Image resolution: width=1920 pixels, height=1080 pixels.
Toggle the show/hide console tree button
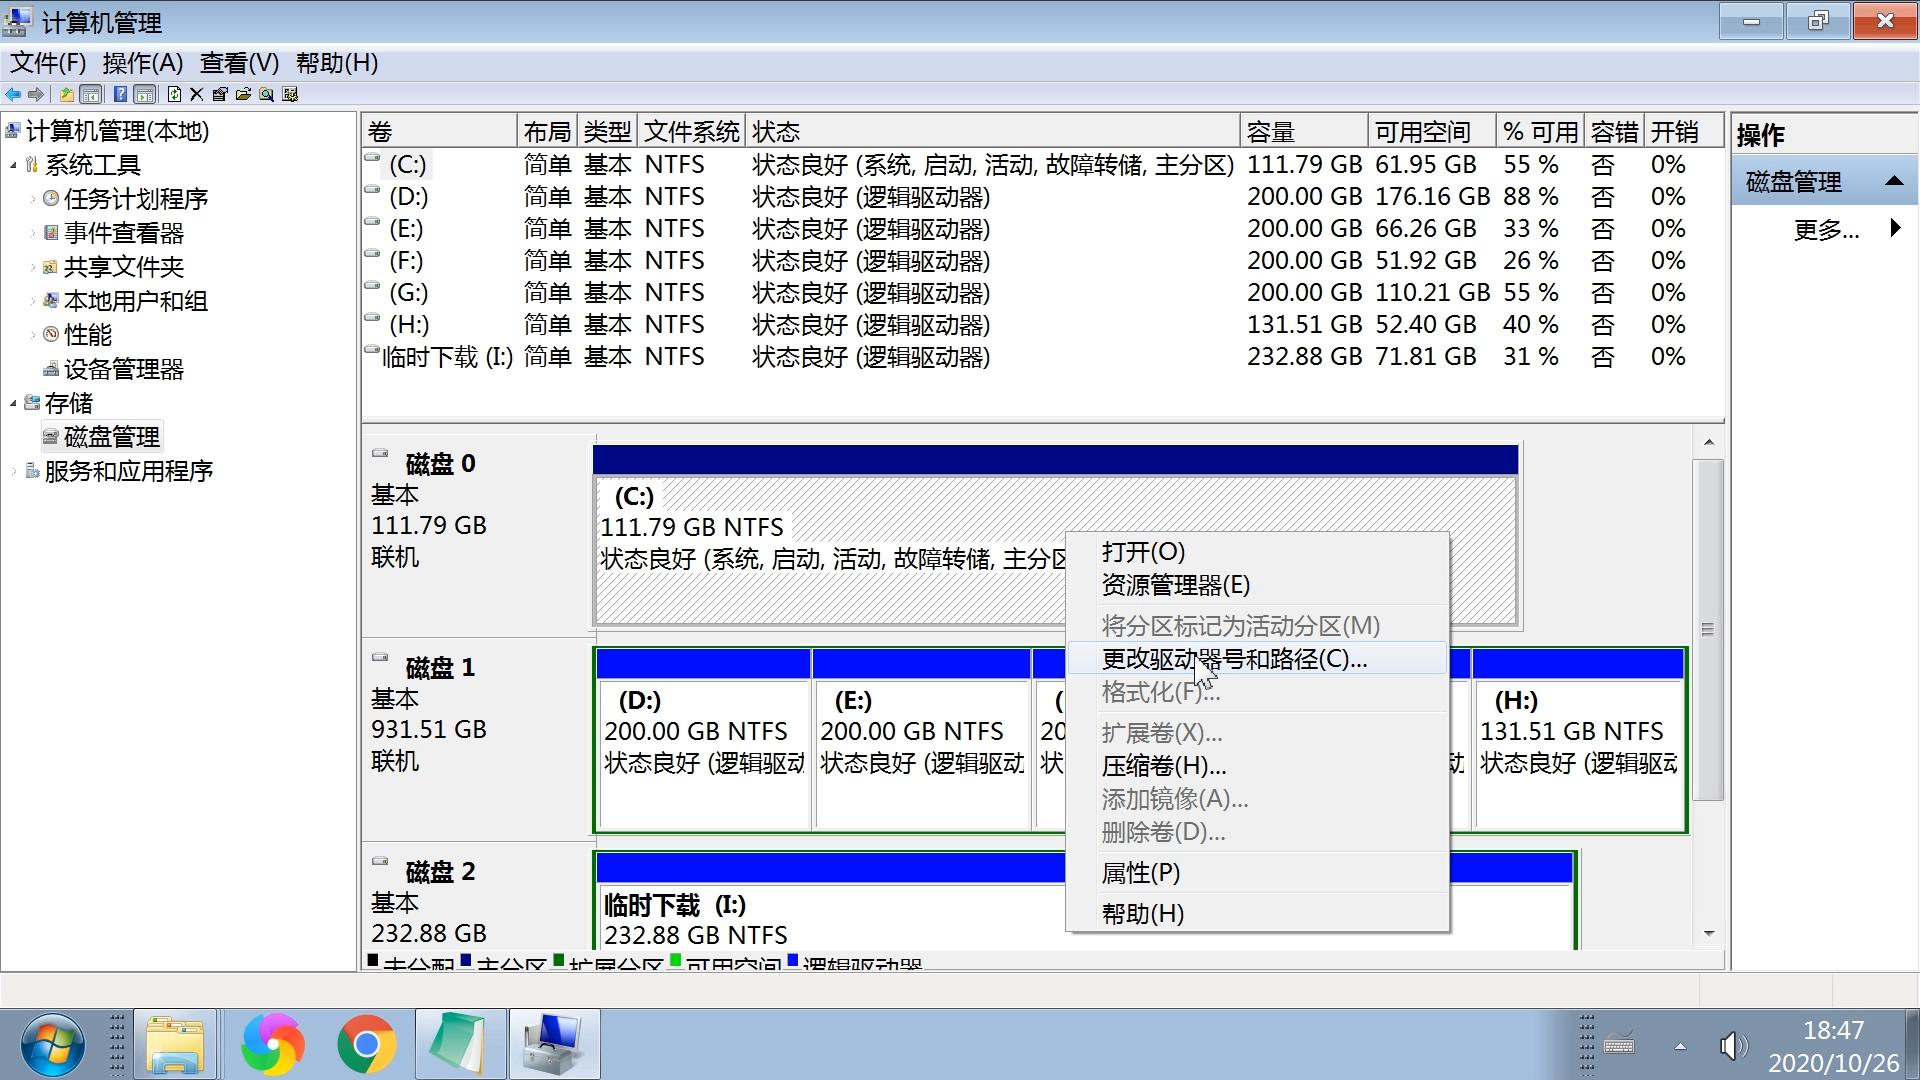91,94
